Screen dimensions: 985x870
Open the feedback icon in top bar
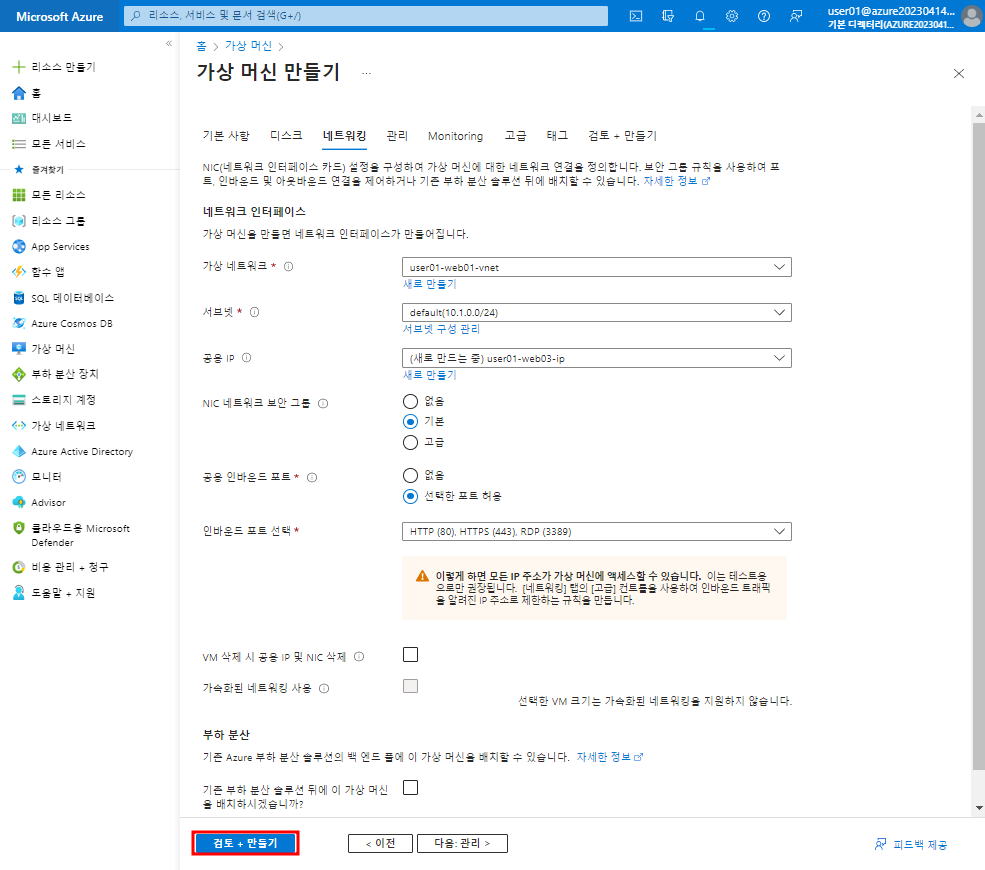(x=796, y=16)
